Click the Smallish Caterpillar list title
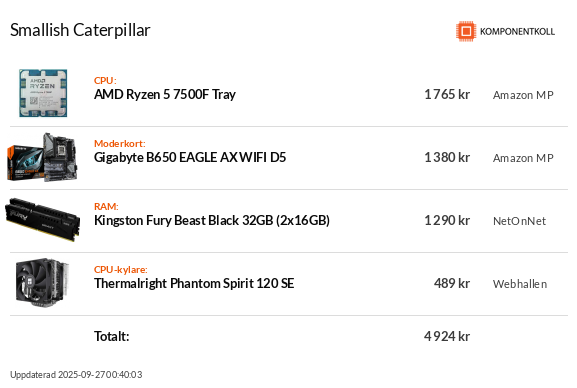This screenshot has width=577, height=388. [80, 30]
